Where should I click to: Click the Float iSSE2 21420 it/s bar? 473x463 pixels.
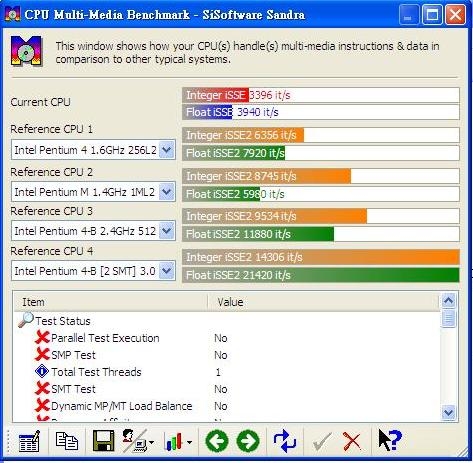point(321,275)
